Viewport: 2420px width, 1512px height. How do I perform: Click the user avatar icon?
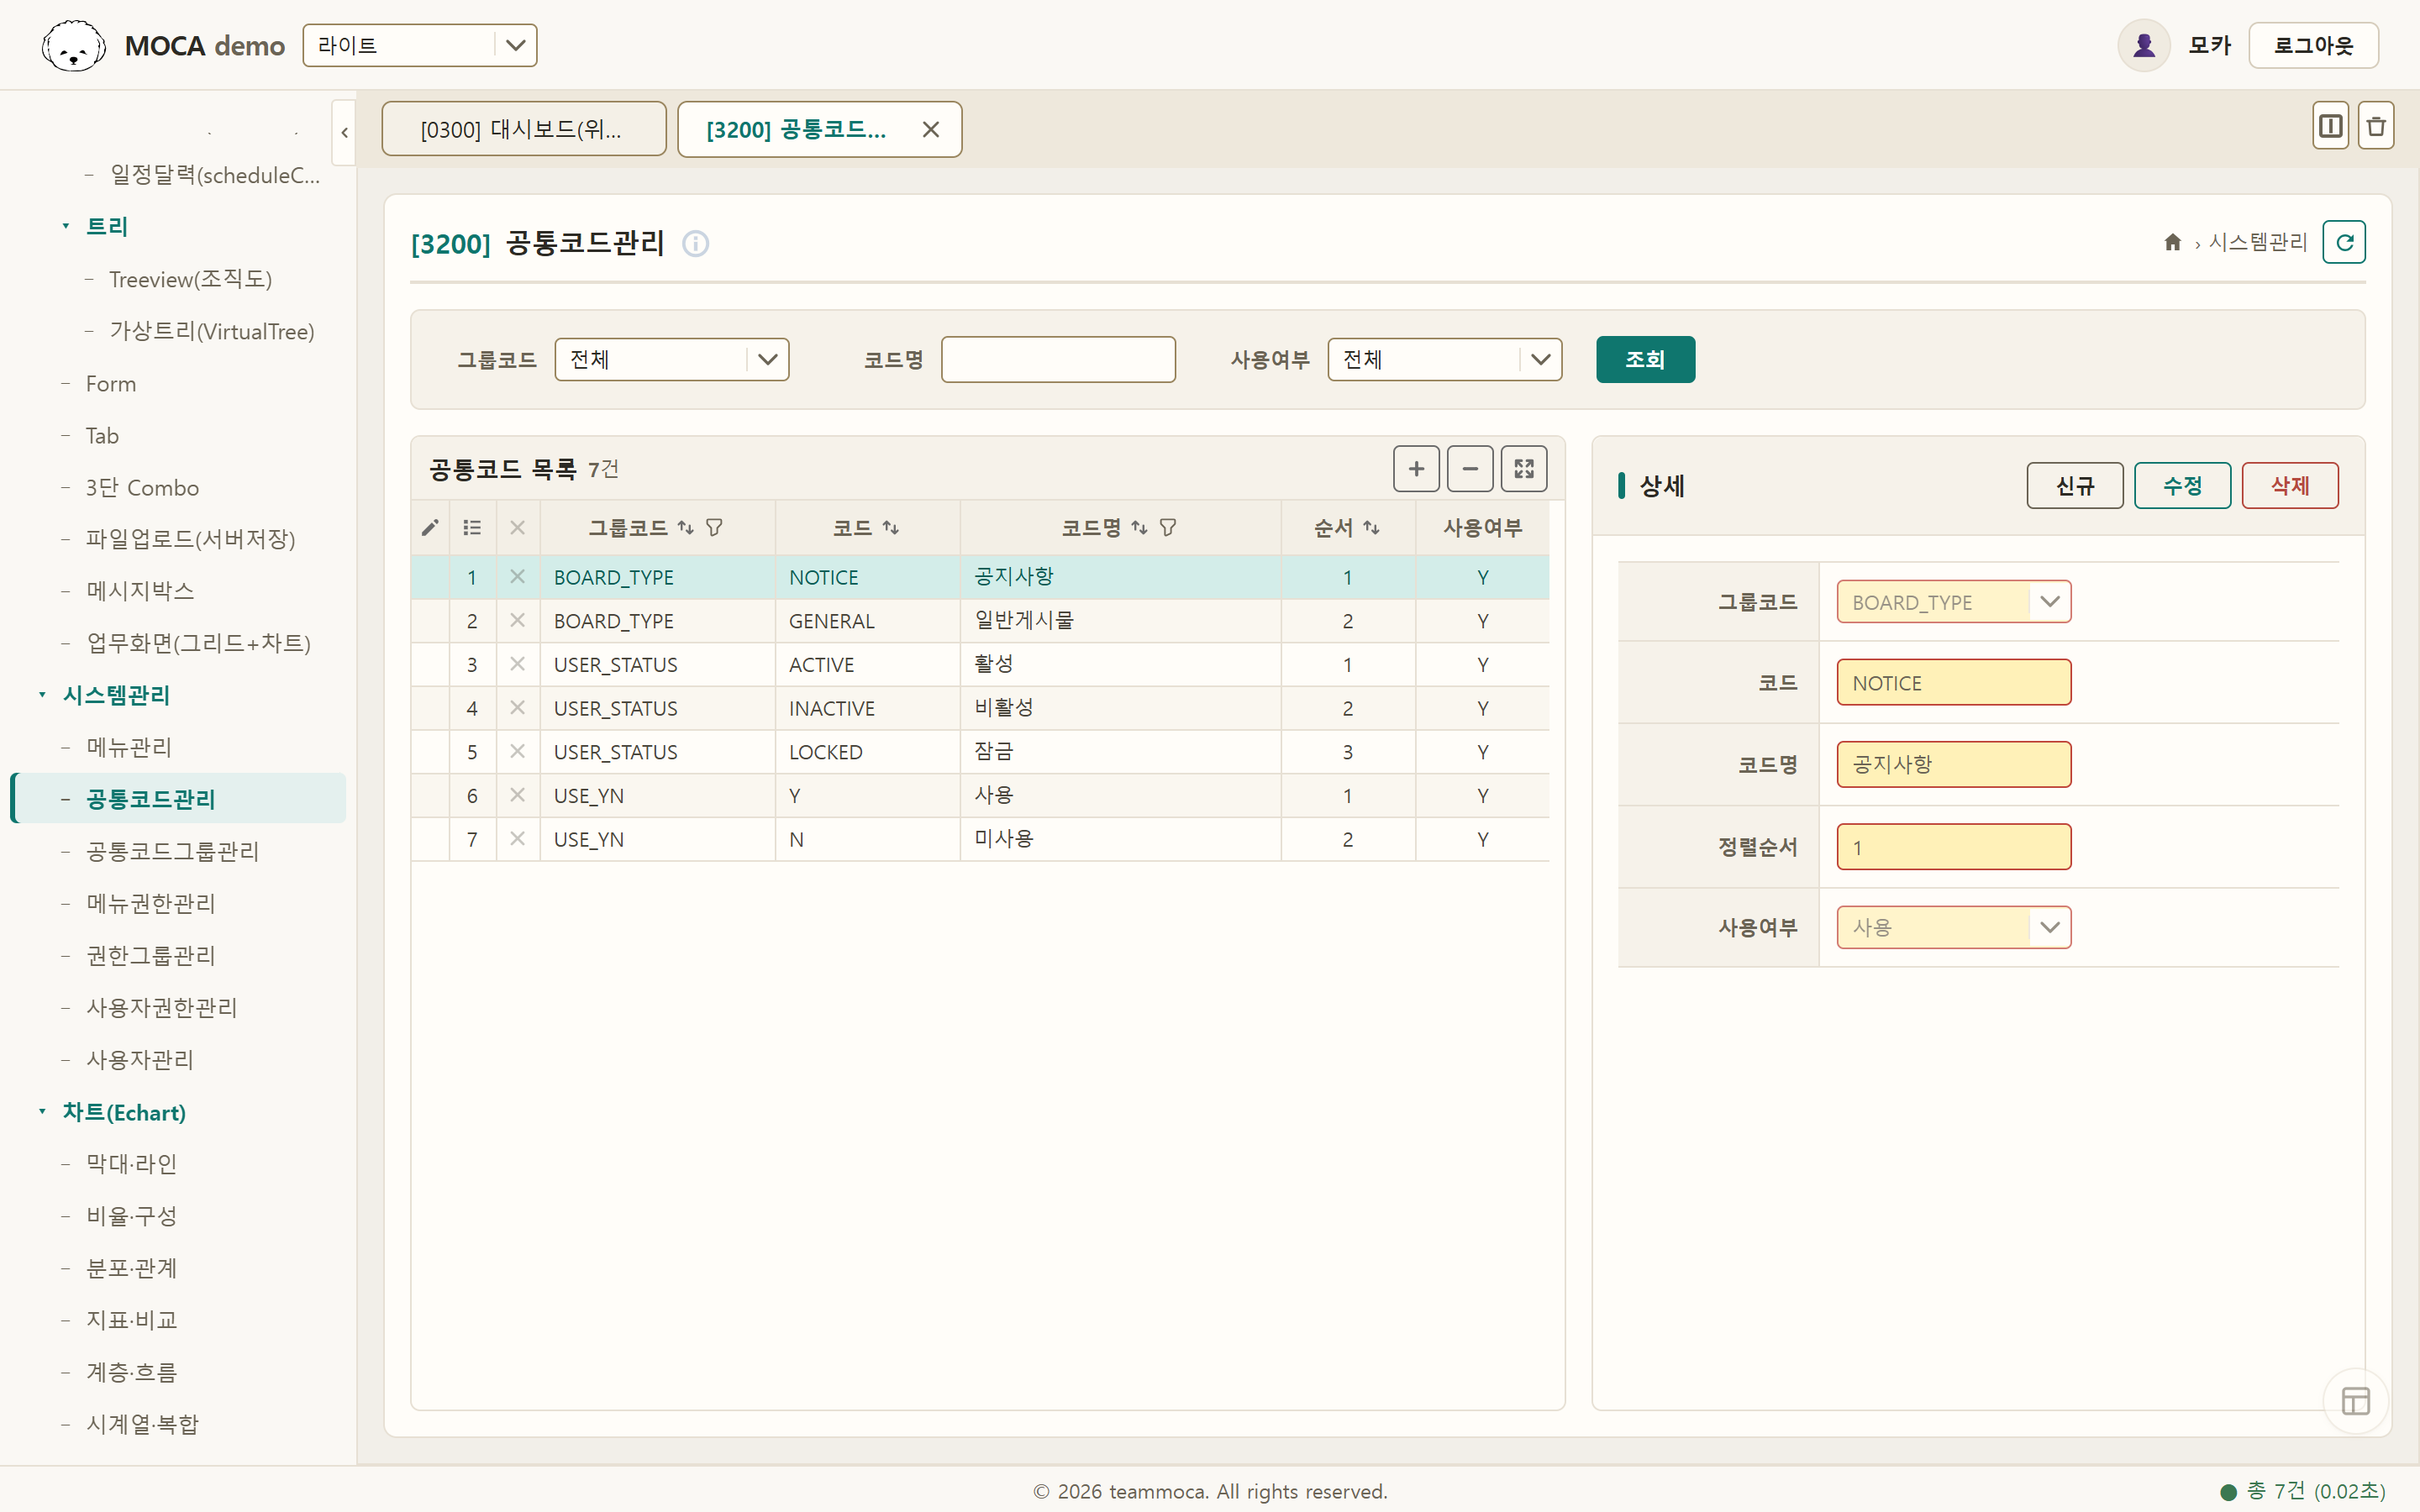(2143, 45)
